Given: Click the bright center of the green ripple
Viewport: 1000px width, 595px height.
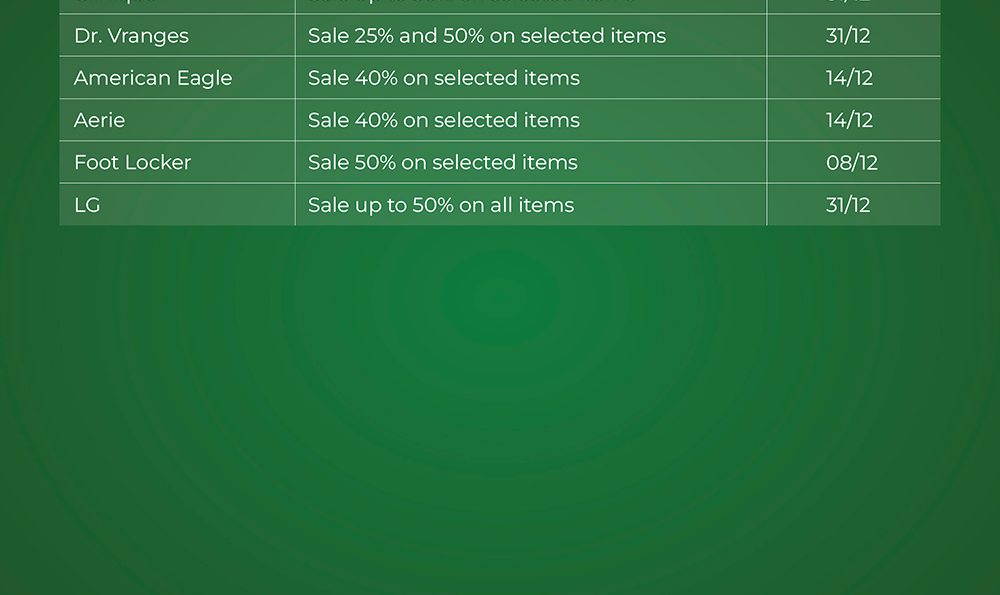Looking at the screenshot, I should pos(500,298).
